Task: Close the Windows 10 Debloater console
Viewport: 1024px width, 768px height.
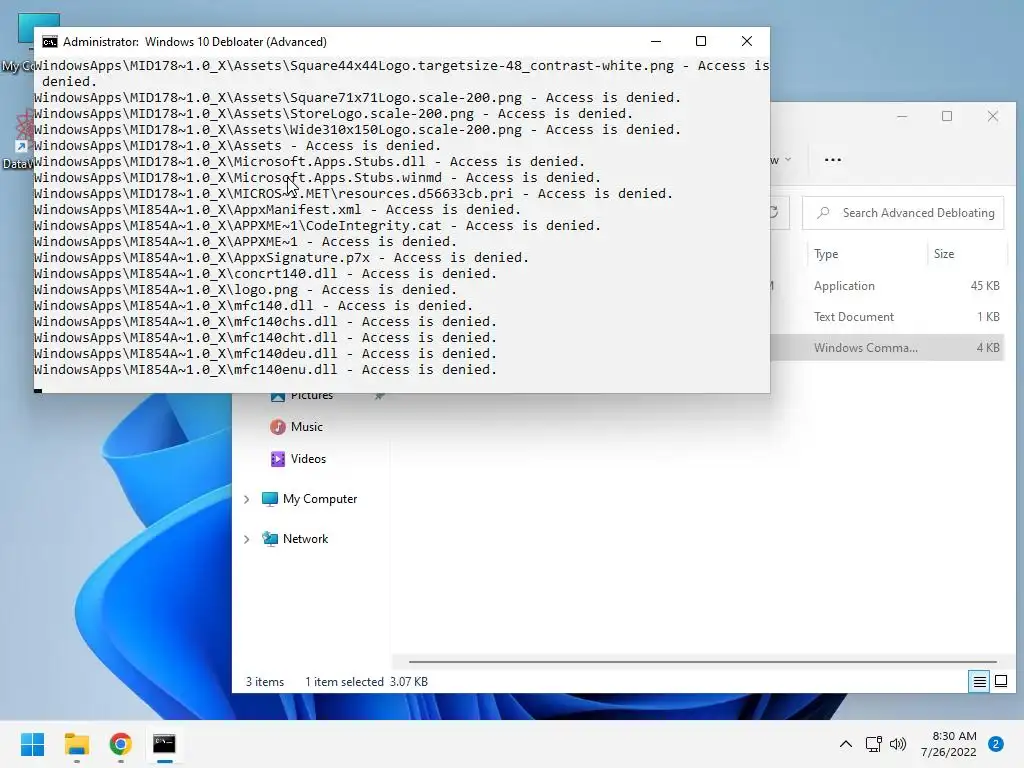Action: [x=746, y=41]
